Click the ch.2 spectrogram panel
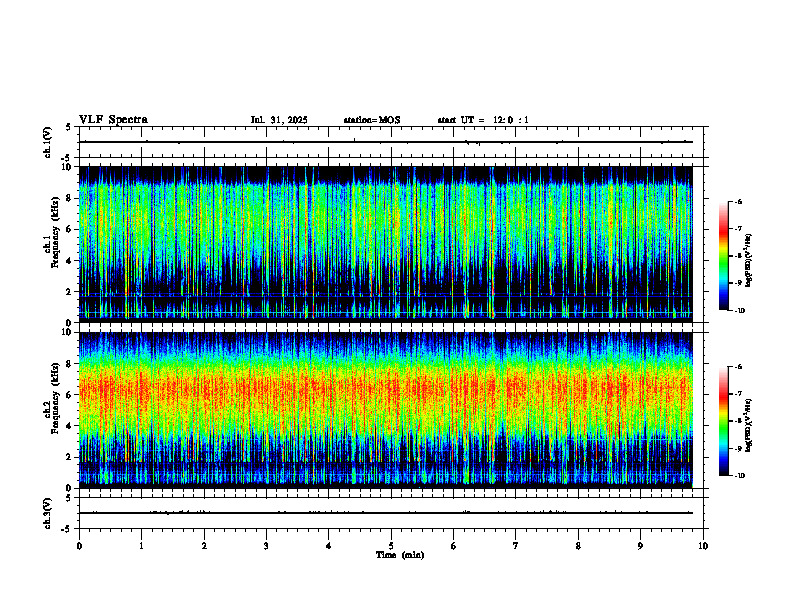792x612 pixels. point(385,410)
